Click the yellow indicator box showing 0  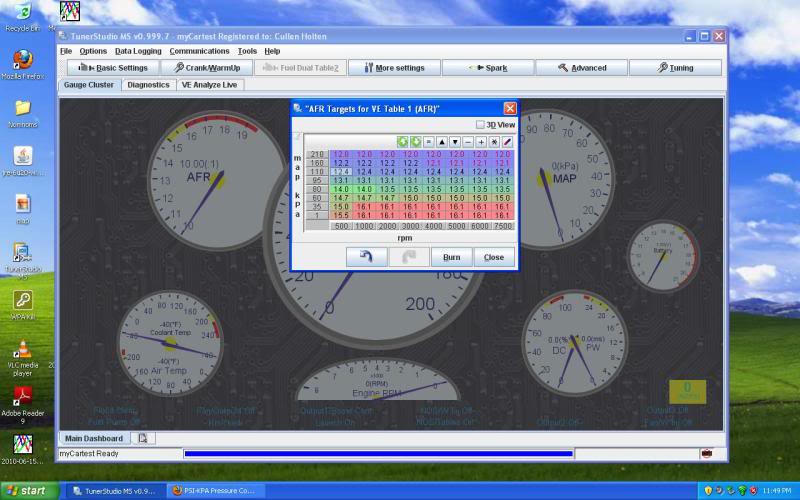(687, 391)
